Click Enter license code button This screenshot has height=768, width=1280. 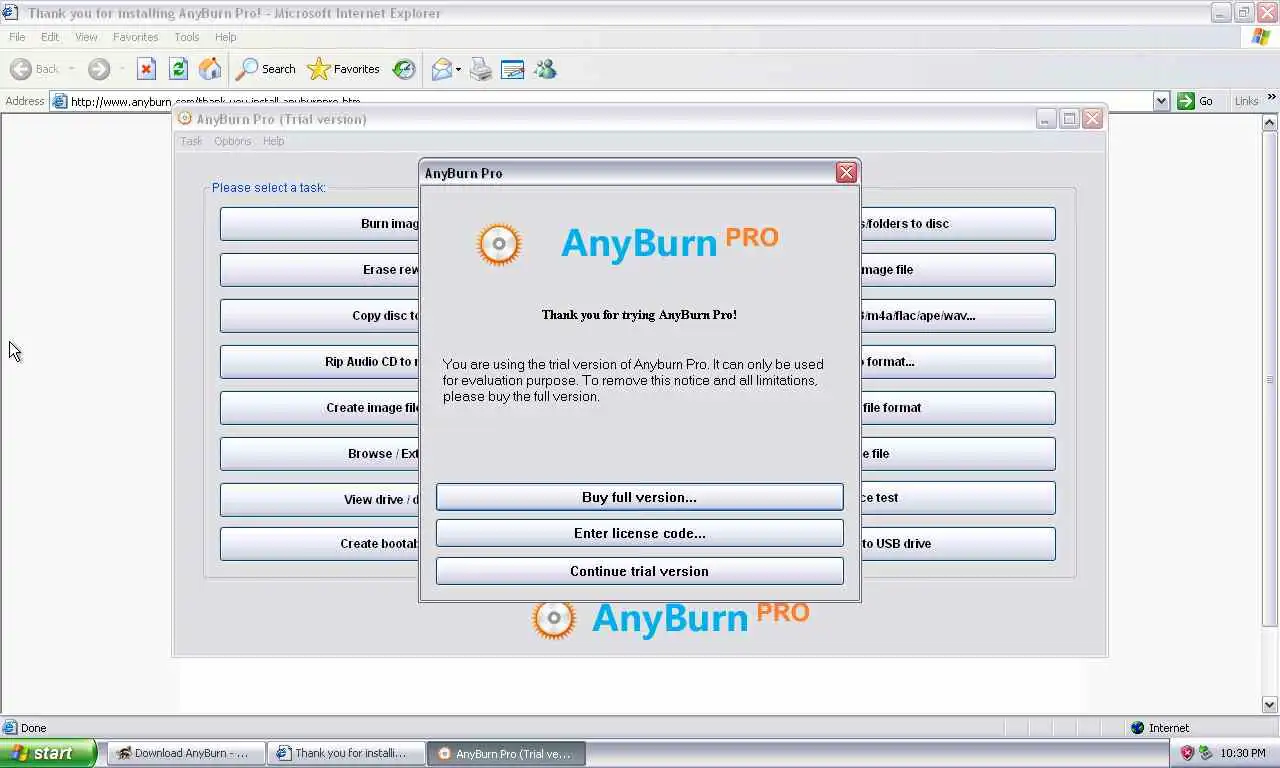tap(640, 533)
